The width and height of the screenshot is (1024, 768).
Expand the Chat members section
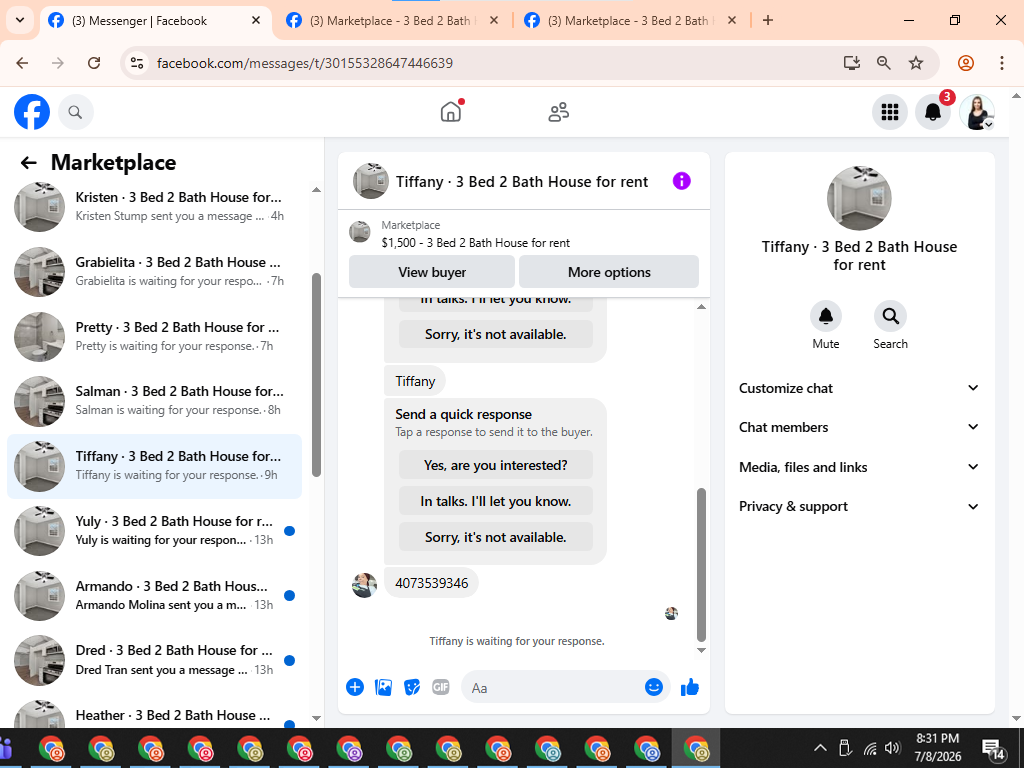[859, 427]
